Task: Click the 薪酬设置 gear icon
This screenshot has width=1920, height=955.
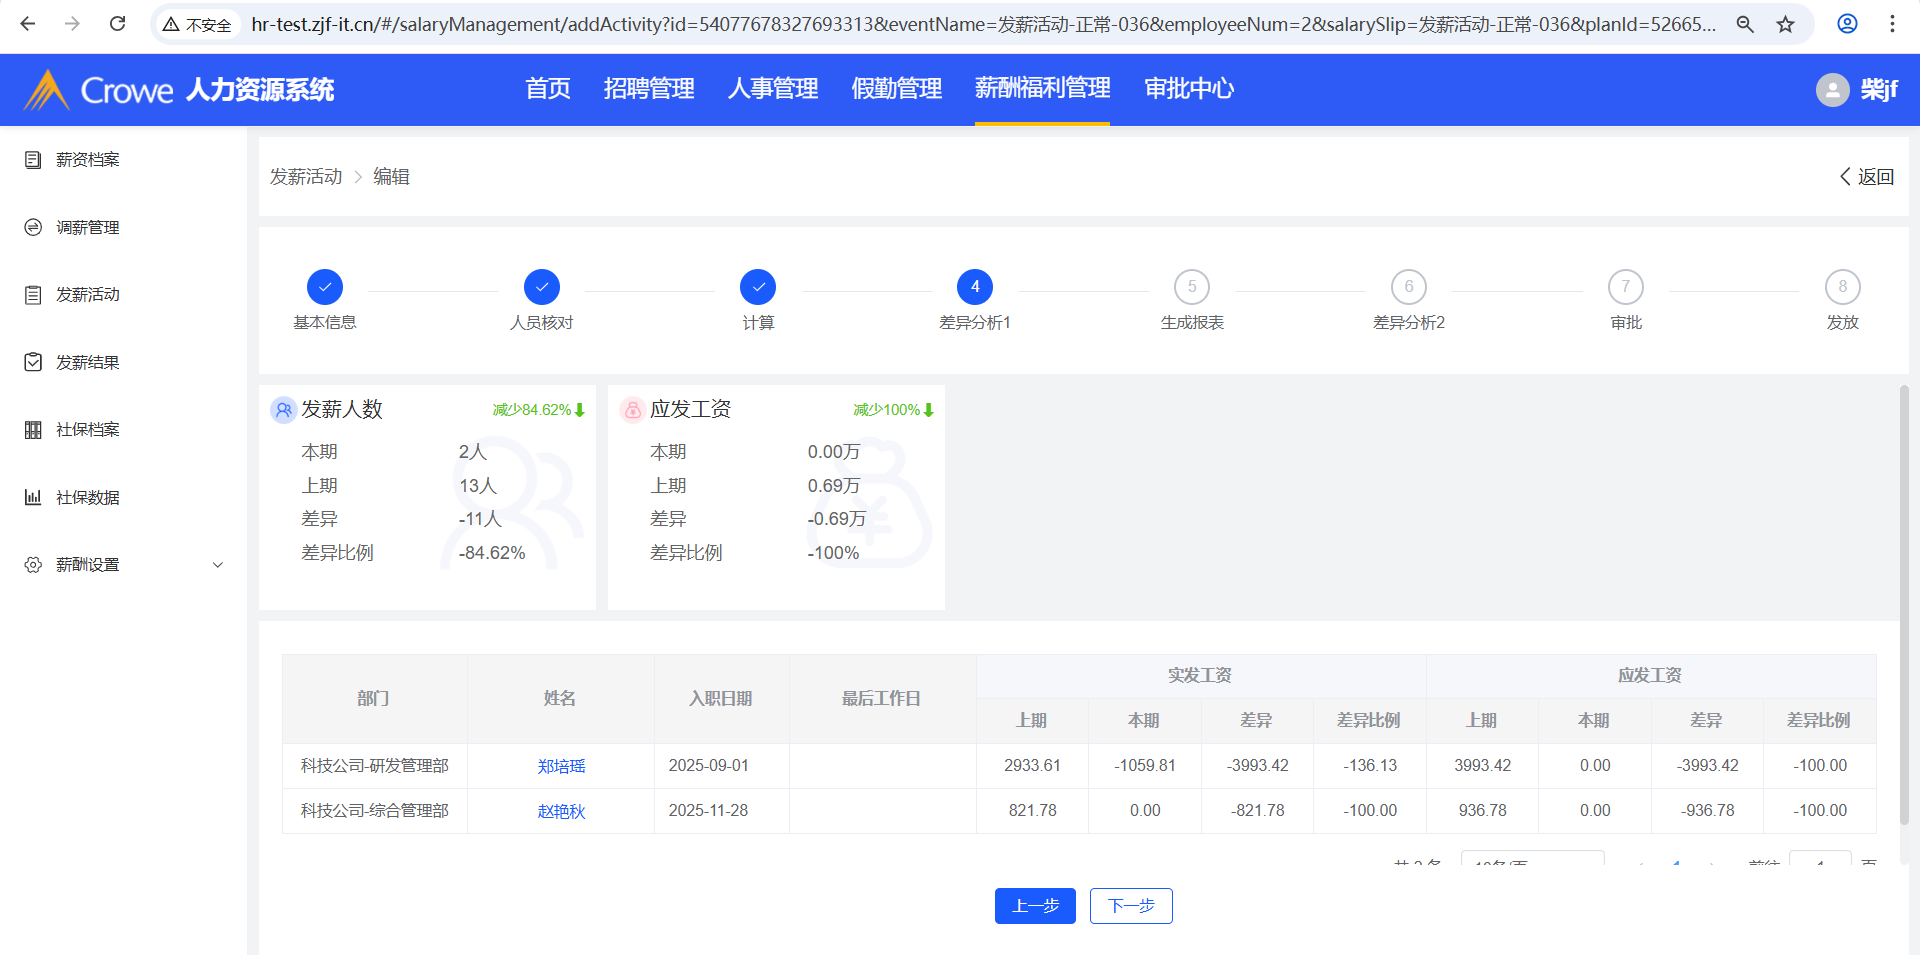Action: pos(33,565)
